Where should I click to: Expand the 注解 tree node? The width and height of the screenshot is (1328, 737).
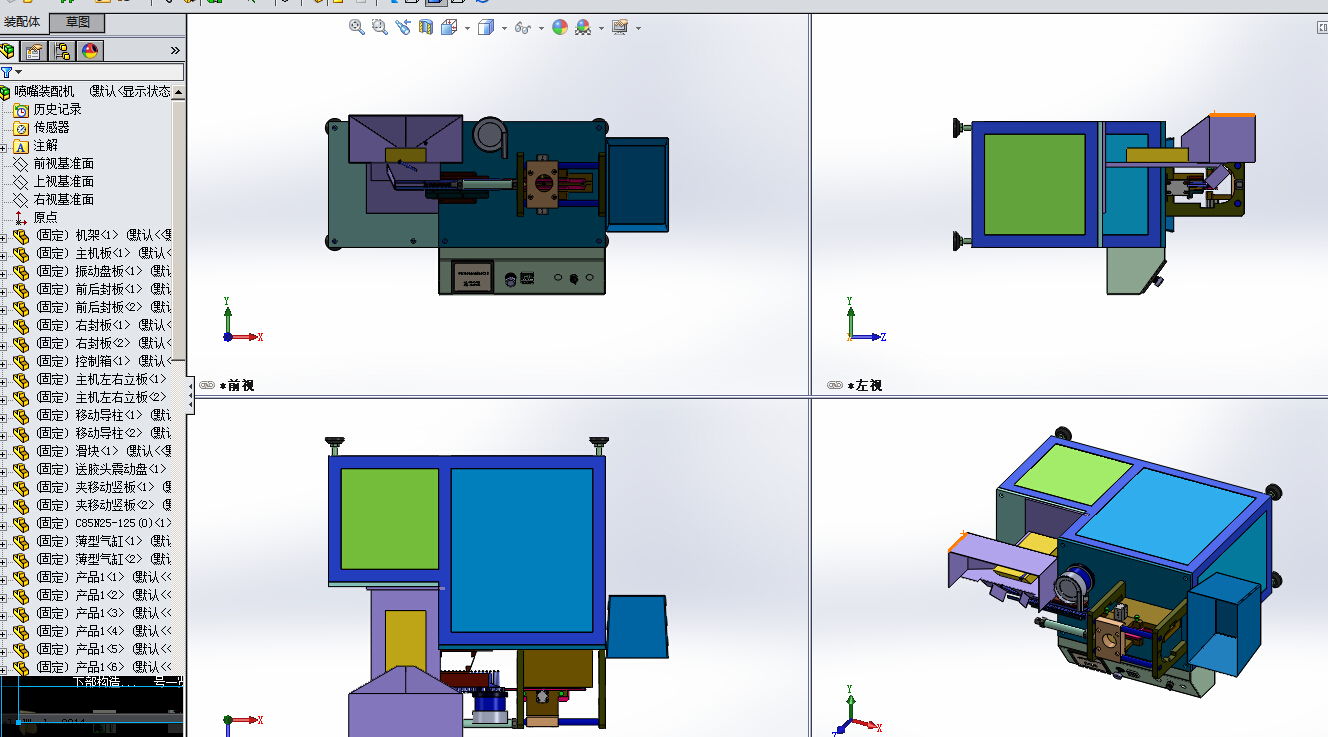pyautogui.click(x=3, y=147)
